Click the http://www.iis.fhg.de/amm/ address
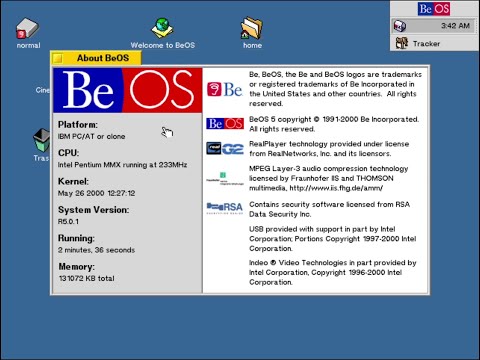This screenshot has width=480, height=360. (336, 188)
